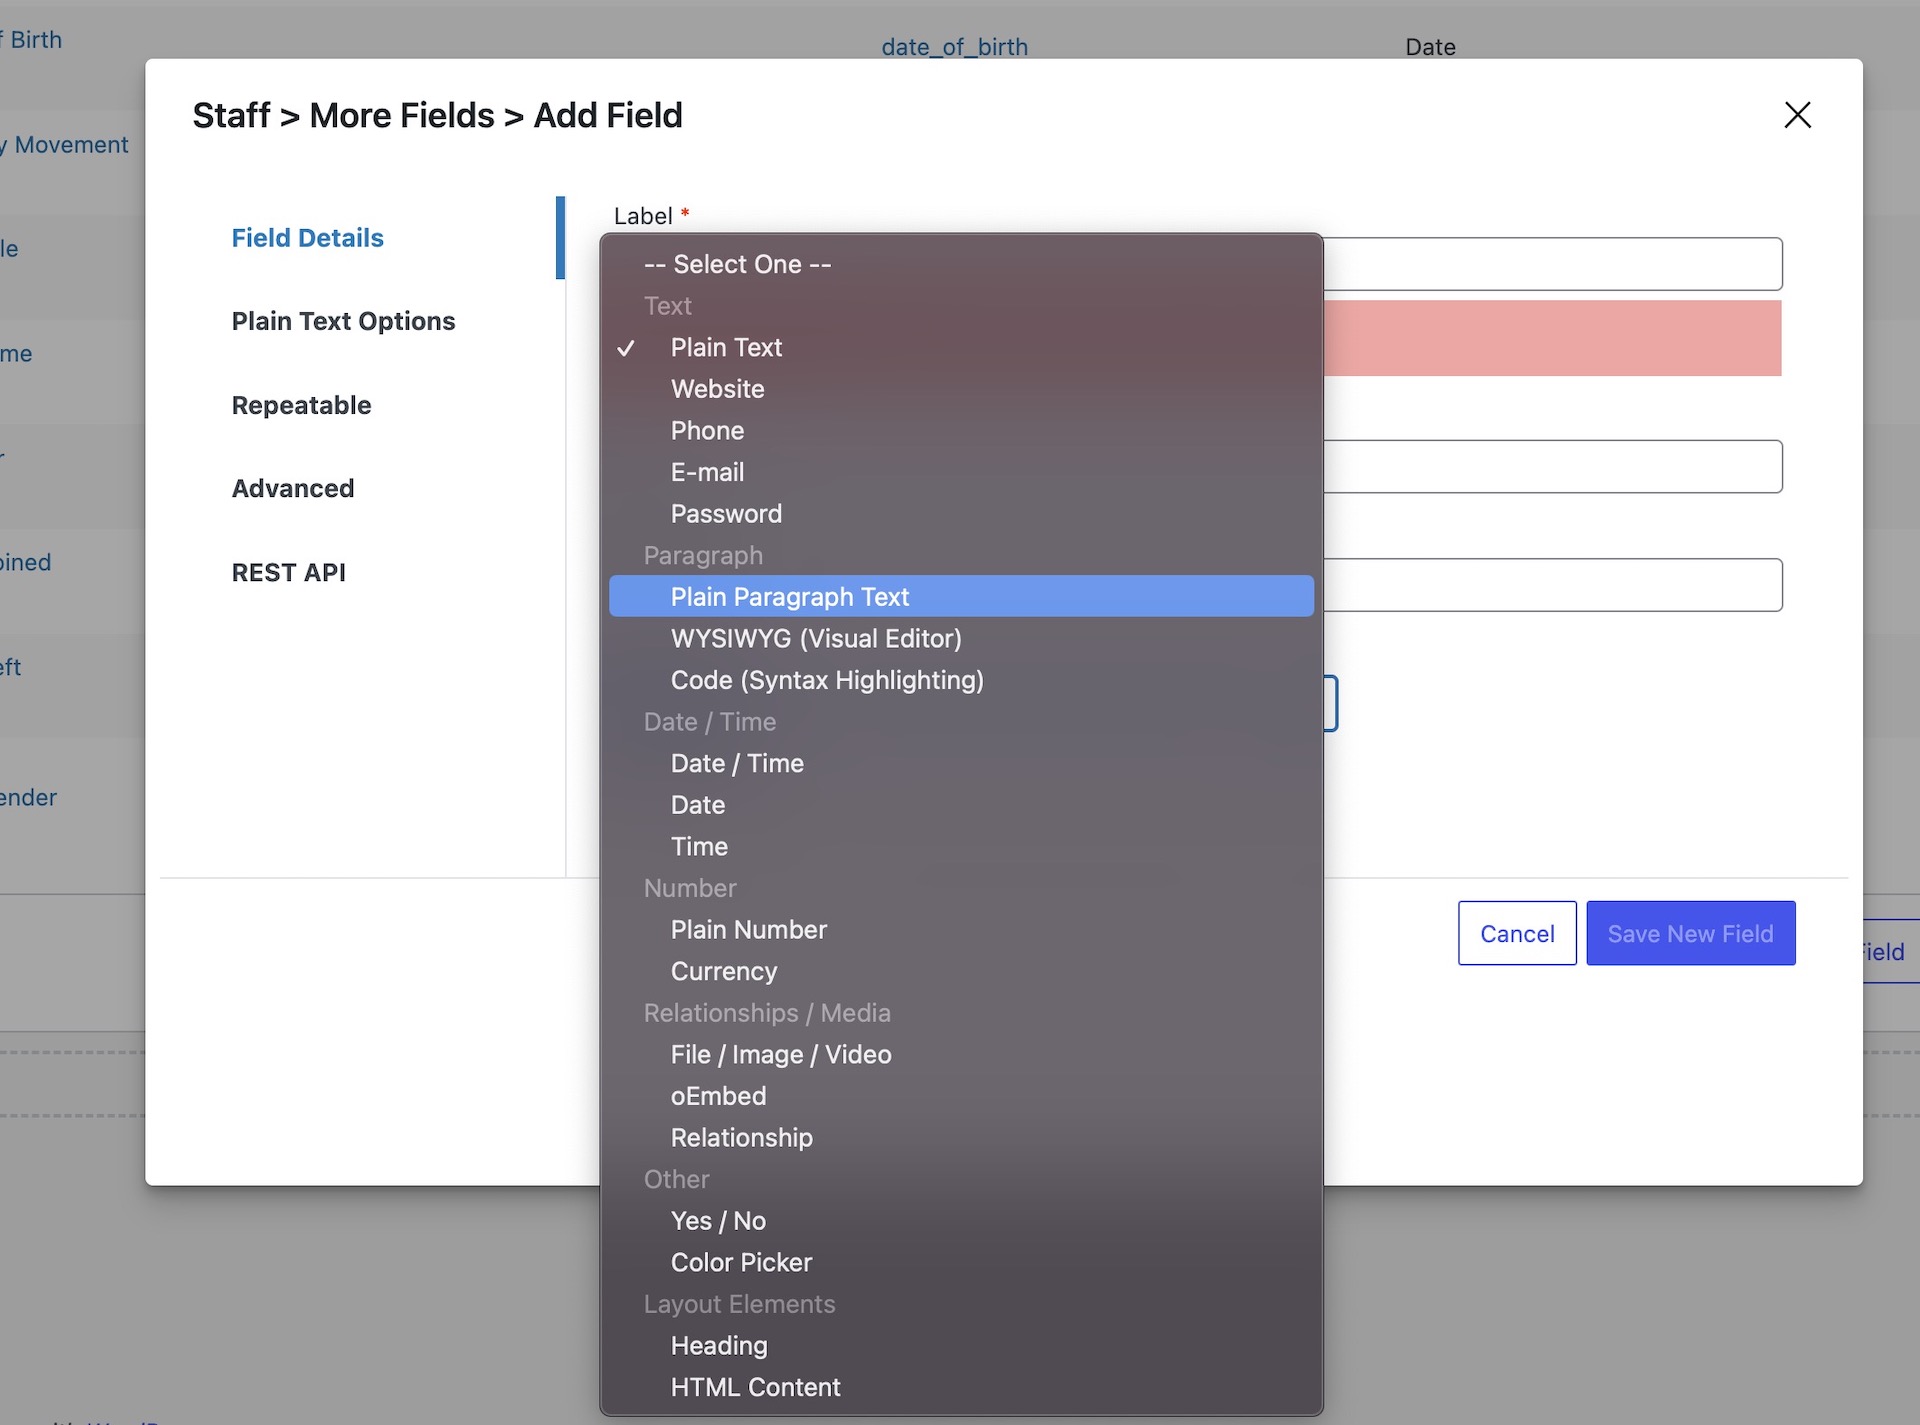
Task: Cancel adding the new field
Action: point(1516,933)
